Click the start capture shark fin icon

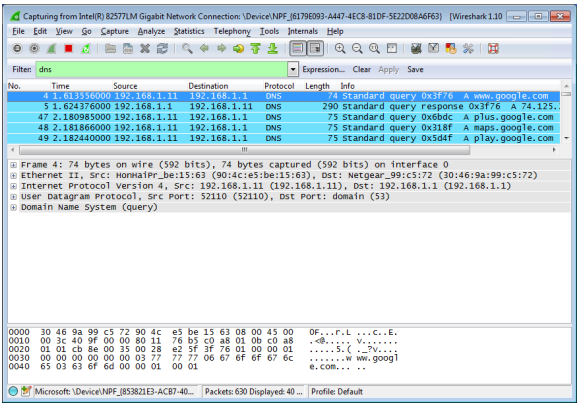[x=51, y=49]
